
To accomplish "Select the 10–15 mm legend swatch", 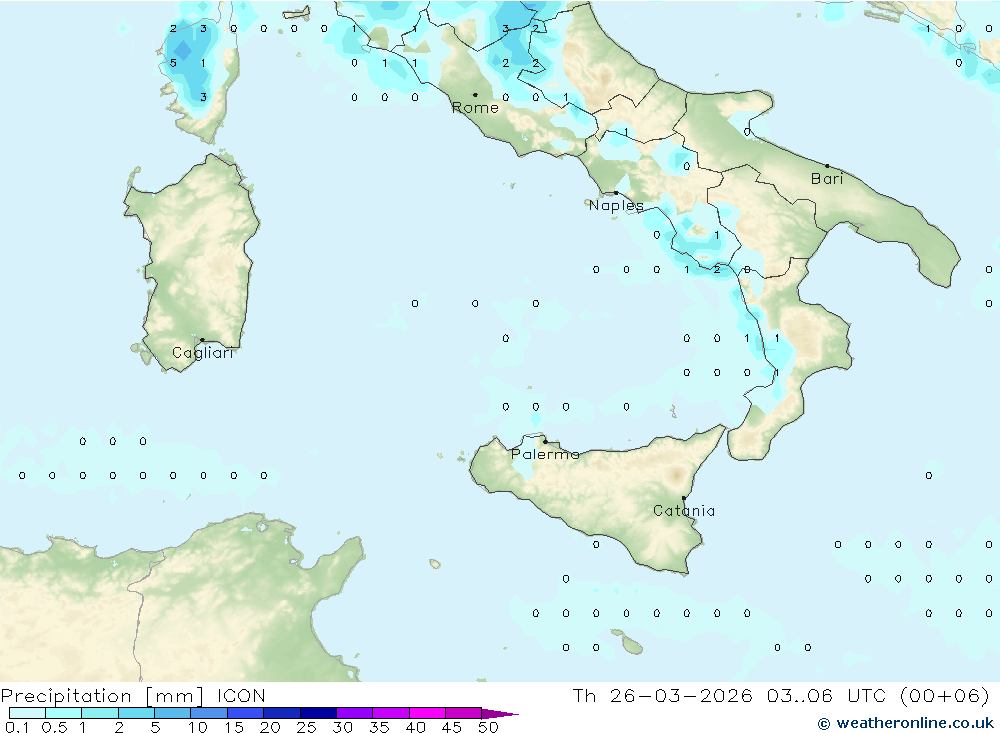I will [209, 713].
